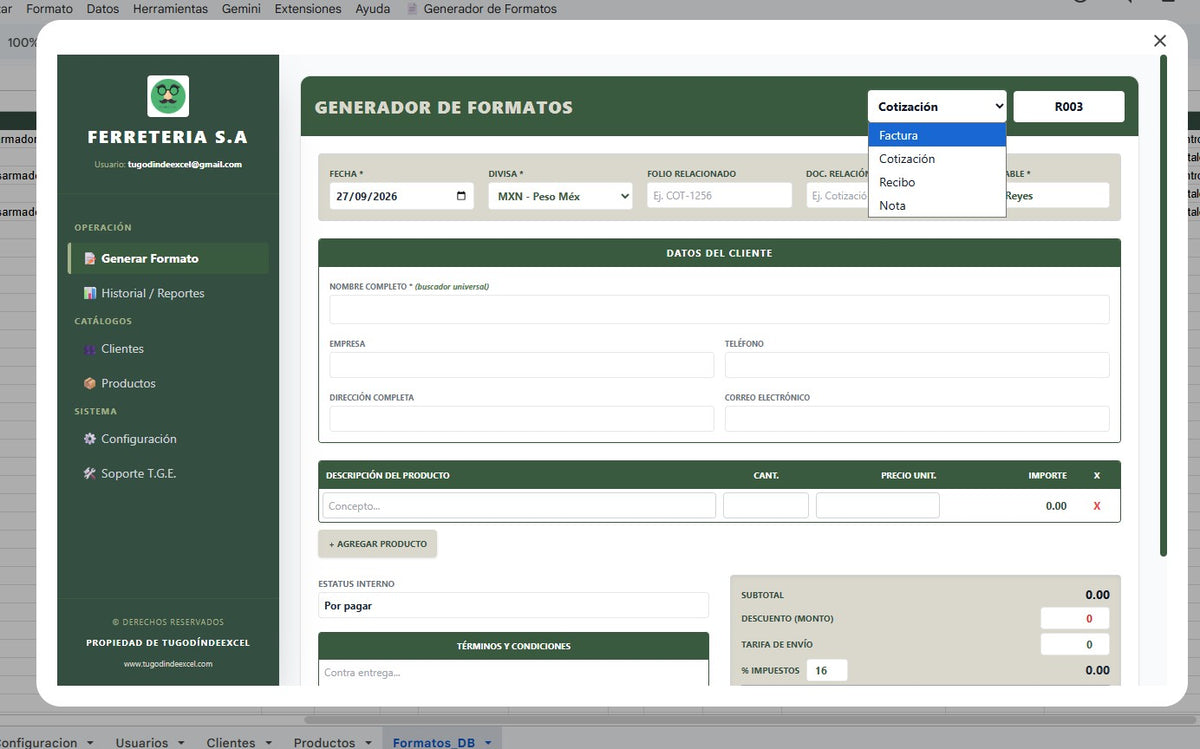Go to Generar Formato in sidebar
The image size is (1200, 749).
pos(168,258)
